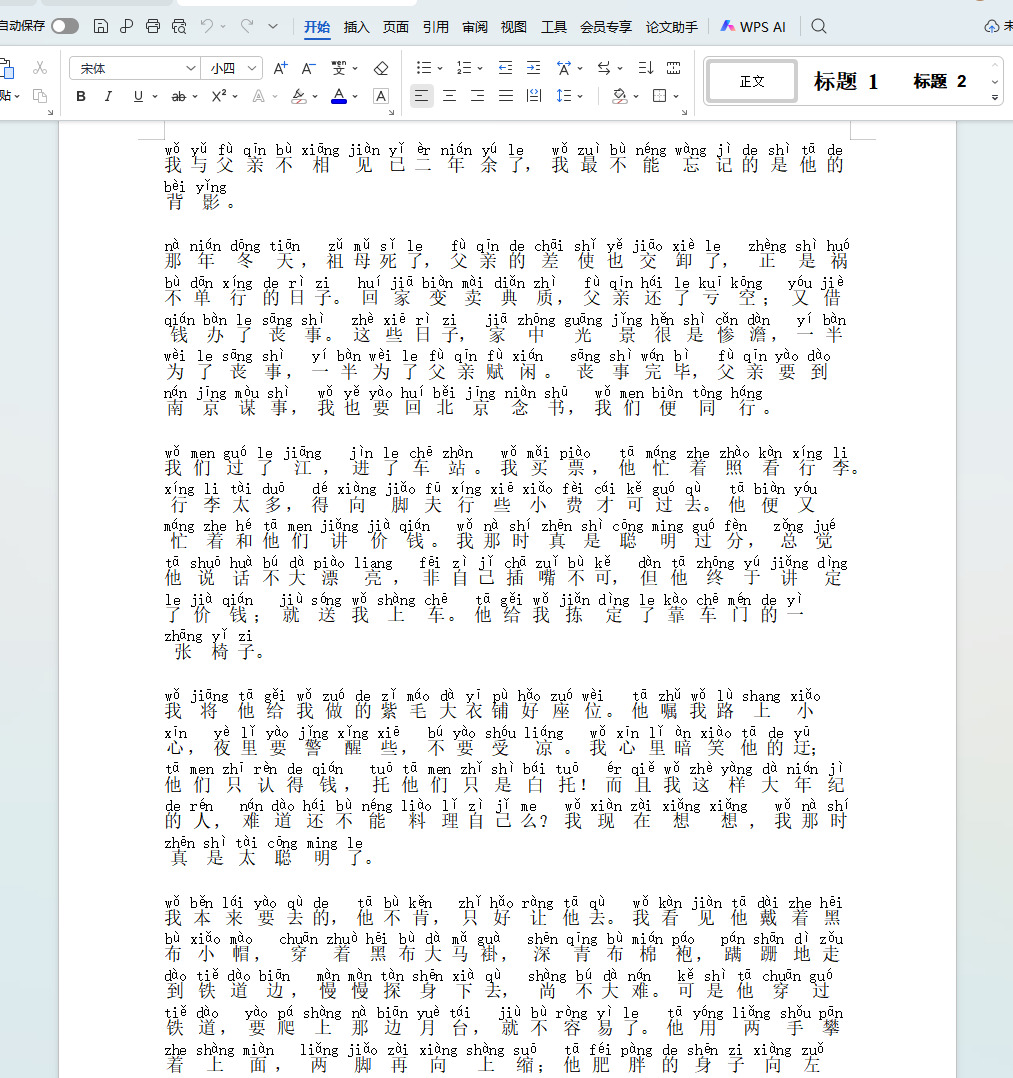Increase paragraph indent

point(534,68)
